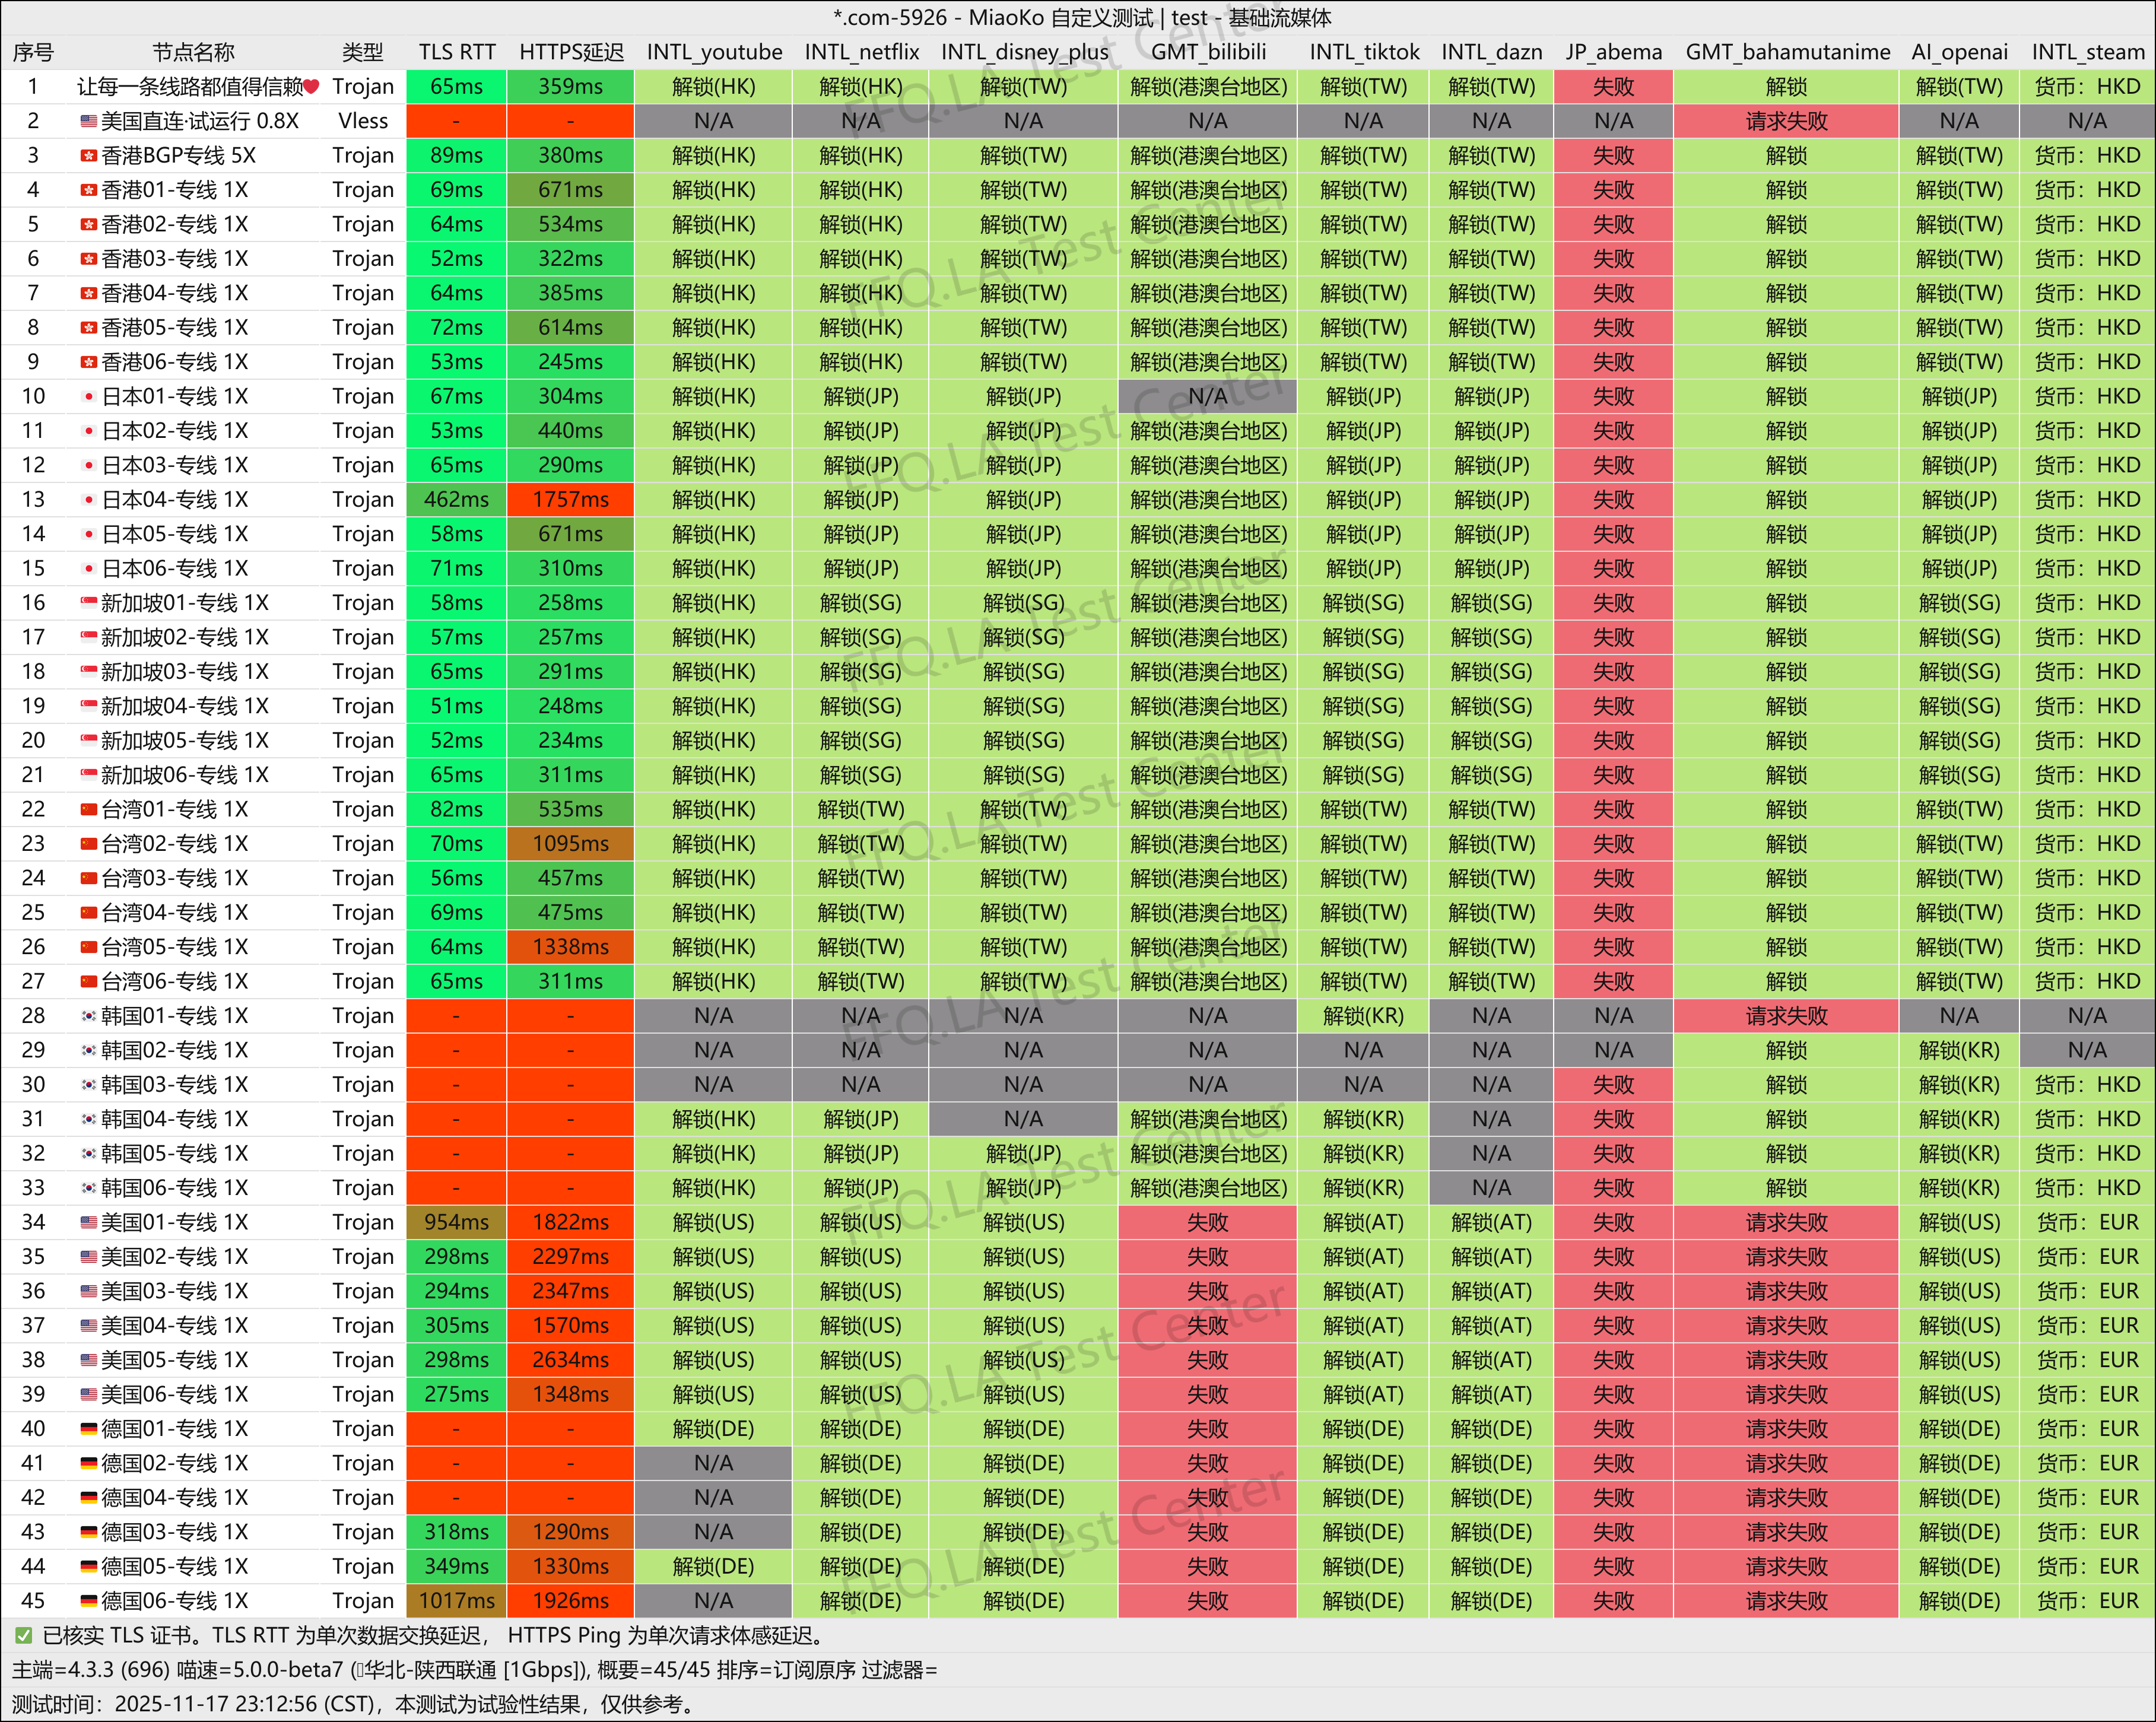Screen dimensions: 2156x1722
Task: Select the 1757ms HTTPS cell of 日本04
Action: point(571,500)
